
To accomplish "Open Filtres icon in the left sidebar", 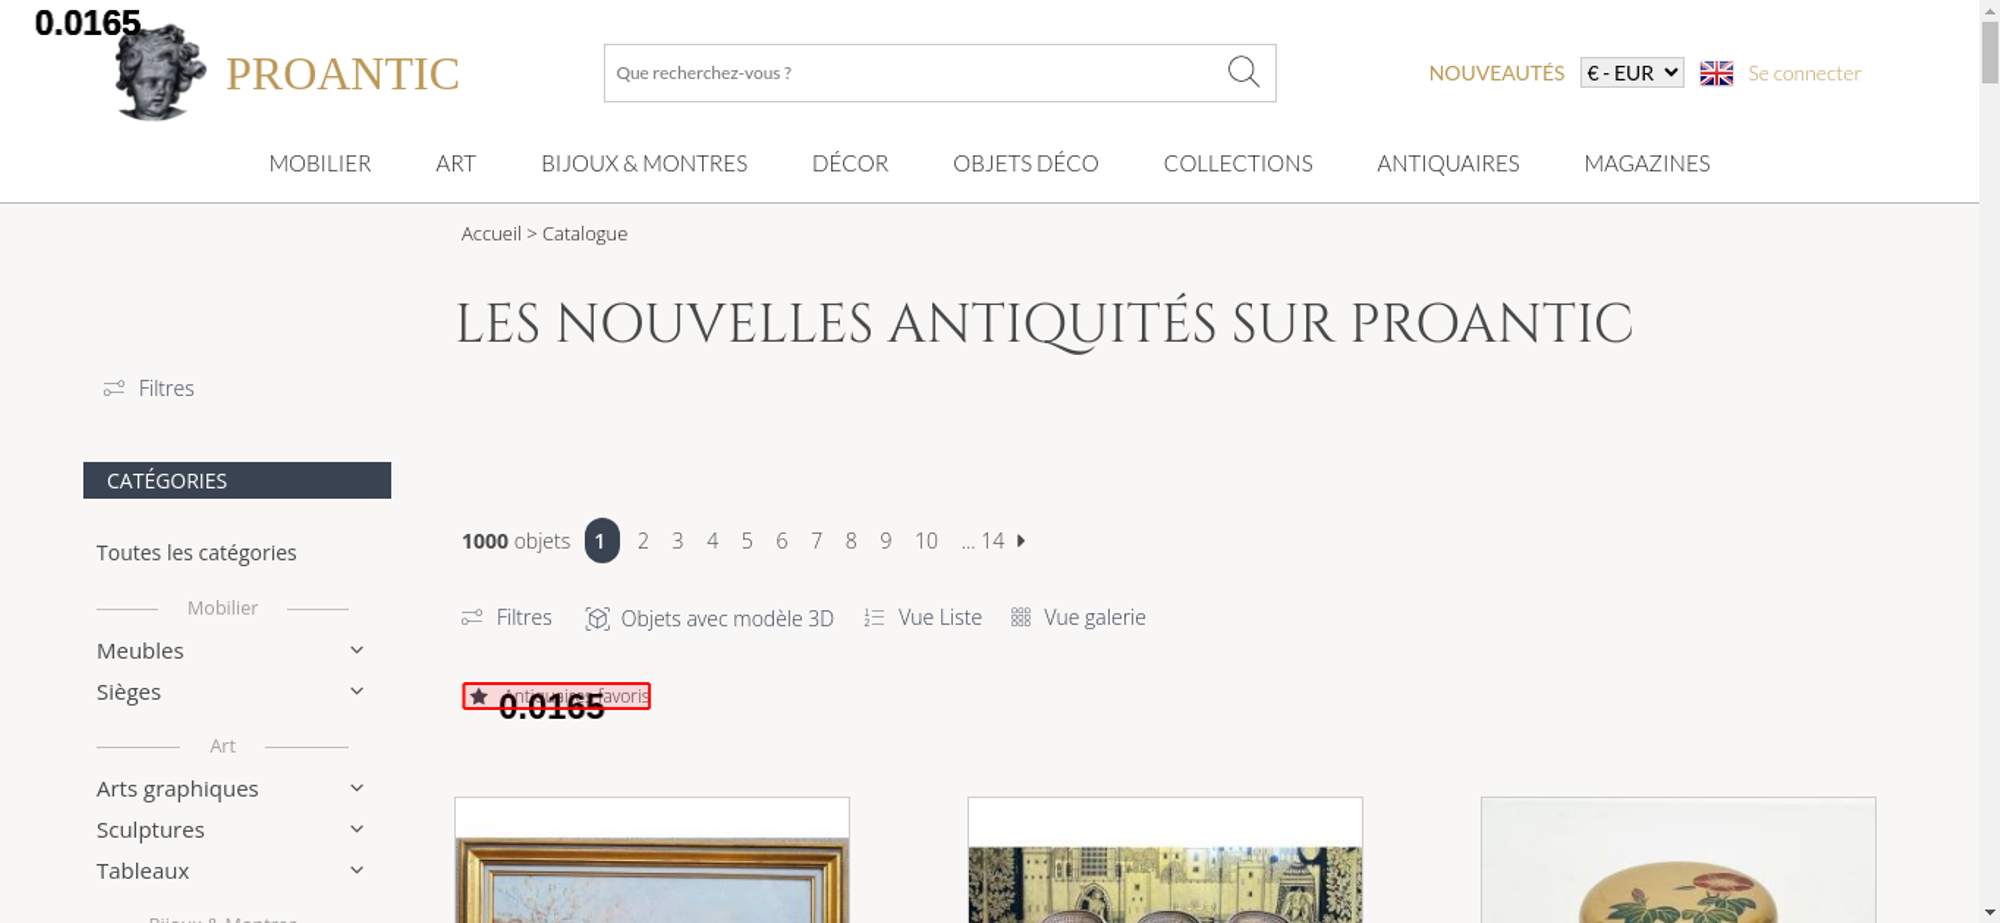I will click(114, 388).
